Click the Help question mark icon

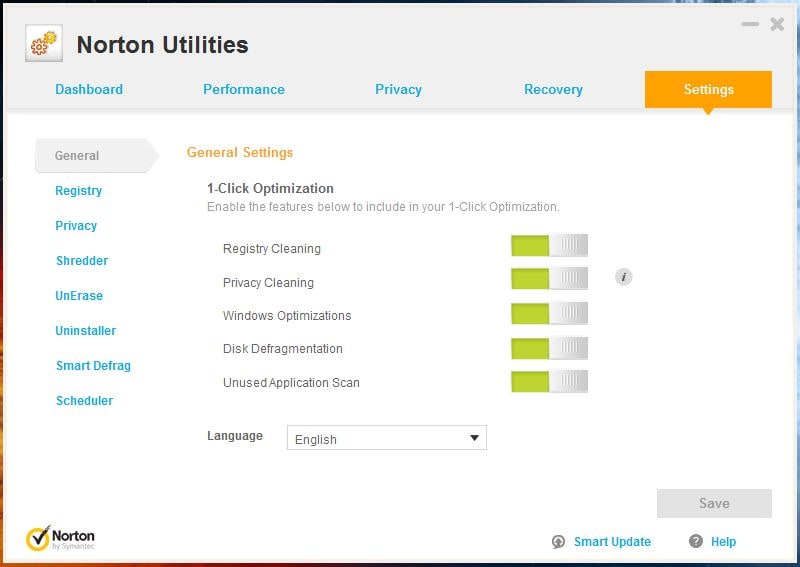click(696, 541)
